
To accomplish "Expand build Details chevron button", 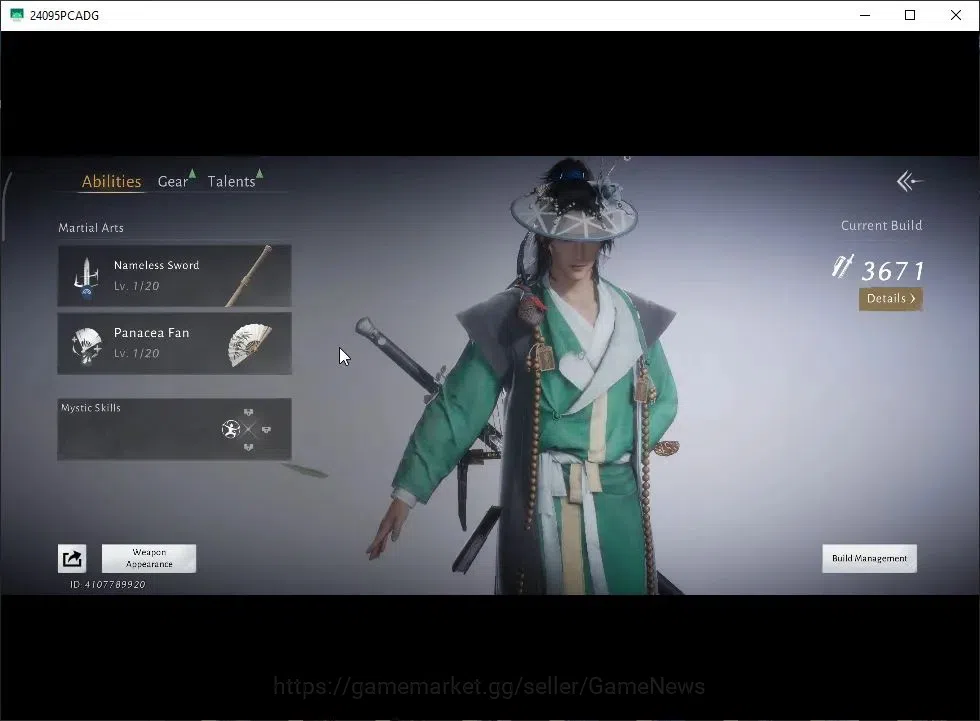I will coord(891,299).
